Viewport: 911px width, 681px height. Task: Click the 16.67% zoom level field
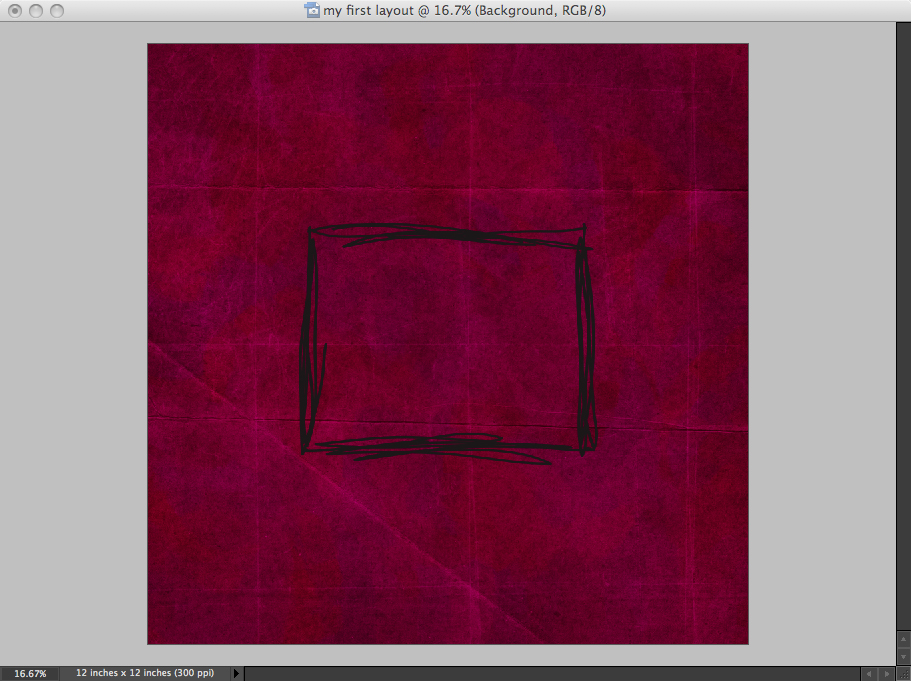click(x=30, y=674)
